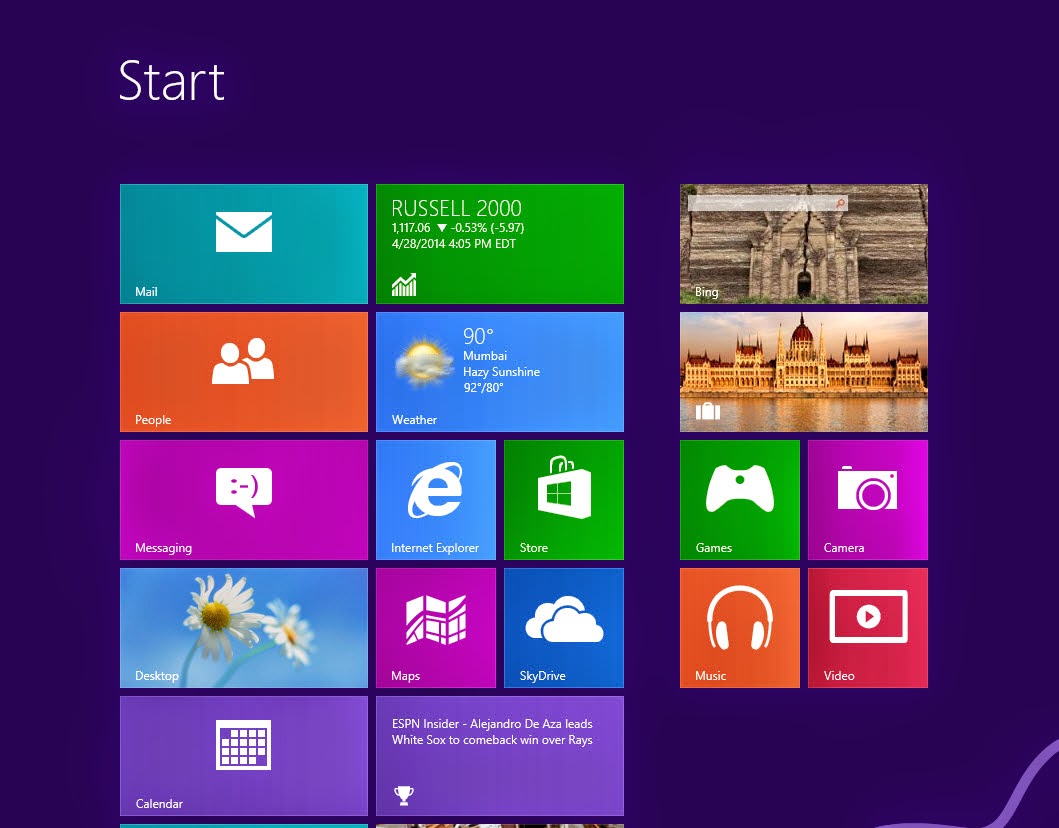Open the Music tile
This screenshot has height=828, width=1059.
point(740,627)
